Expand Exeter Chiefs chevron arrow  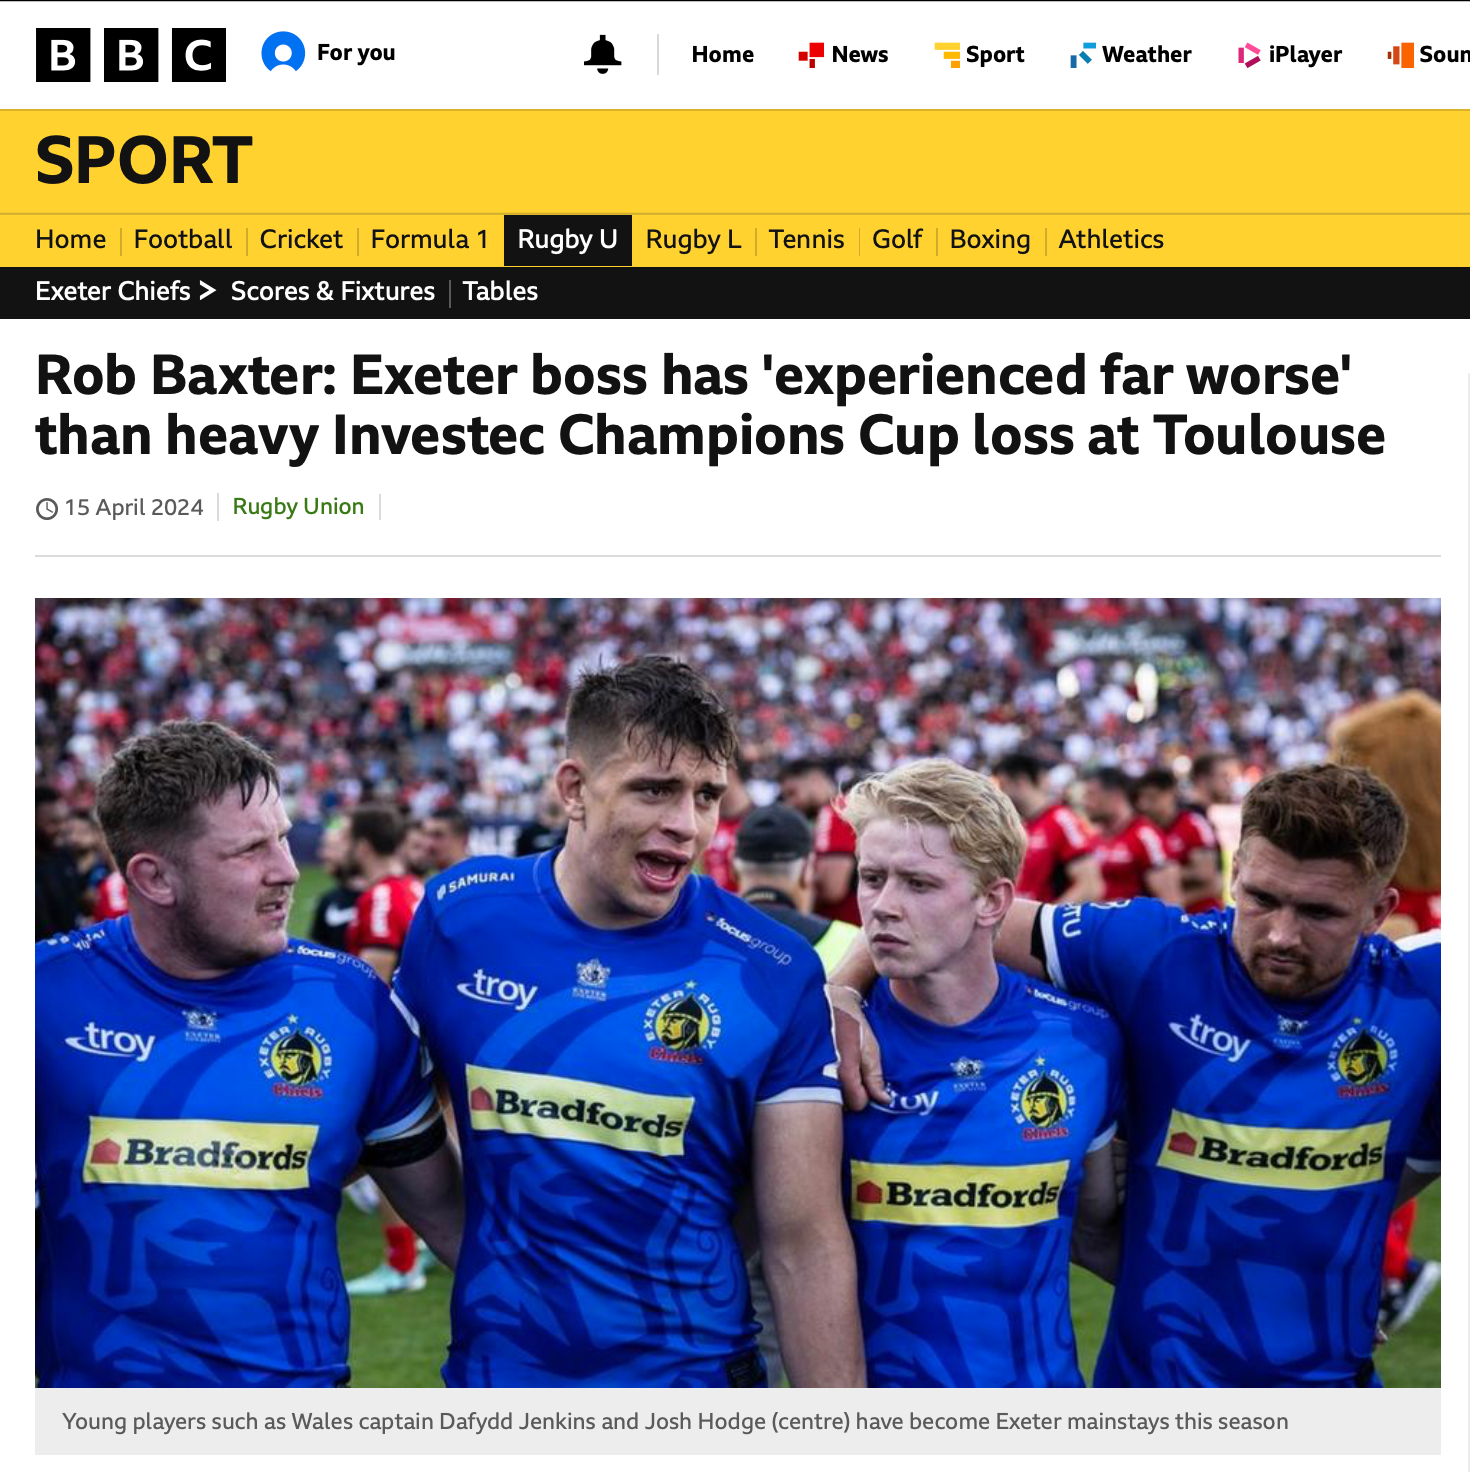point(207,291)
